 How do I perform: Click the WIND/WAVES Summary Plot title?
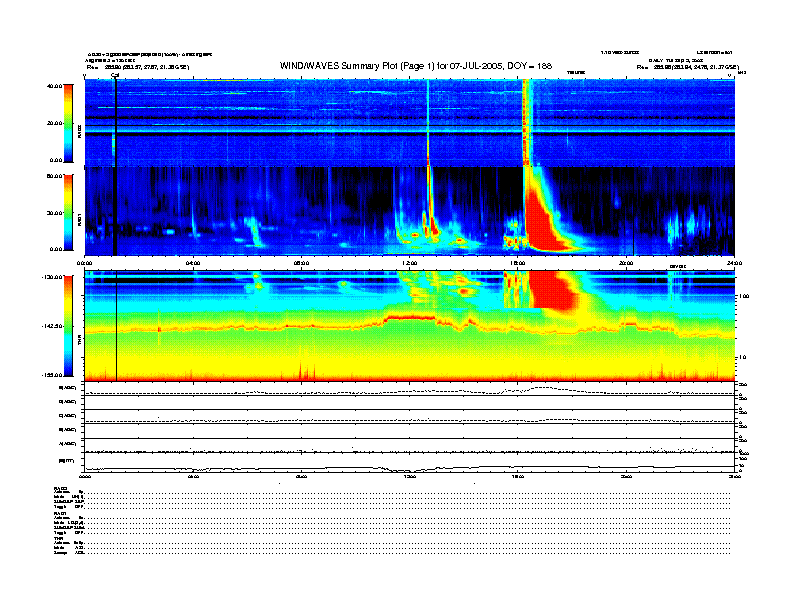[x=415, y=66]
